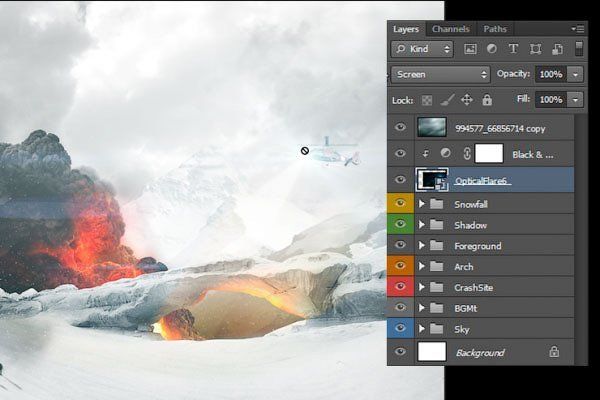Click the OpticalFlare6 smart object thumbnail
This screenshot has width=600, height=400.
(432, 180)
